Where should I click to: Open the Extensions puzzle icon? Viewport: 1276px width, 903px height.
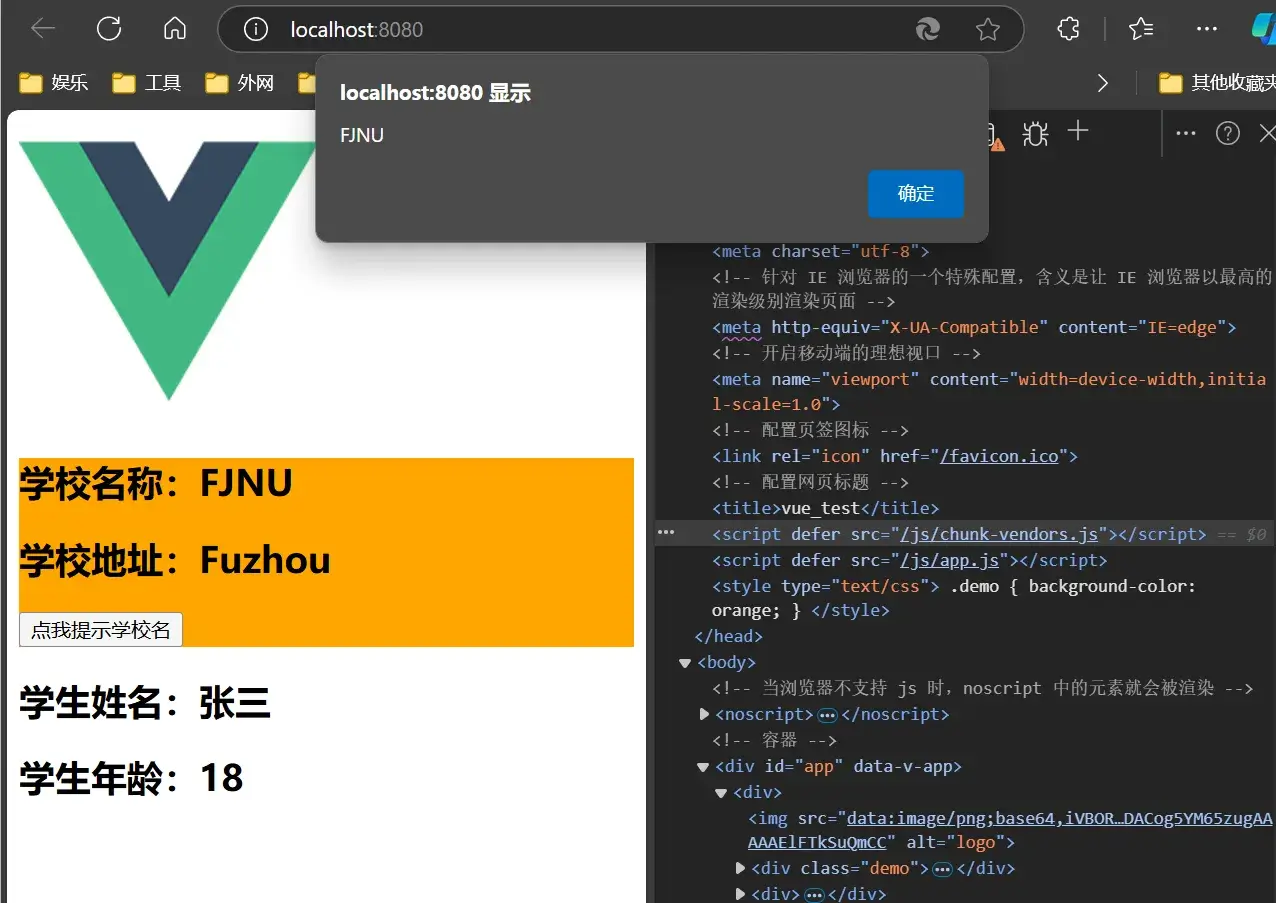point(1068,29)
